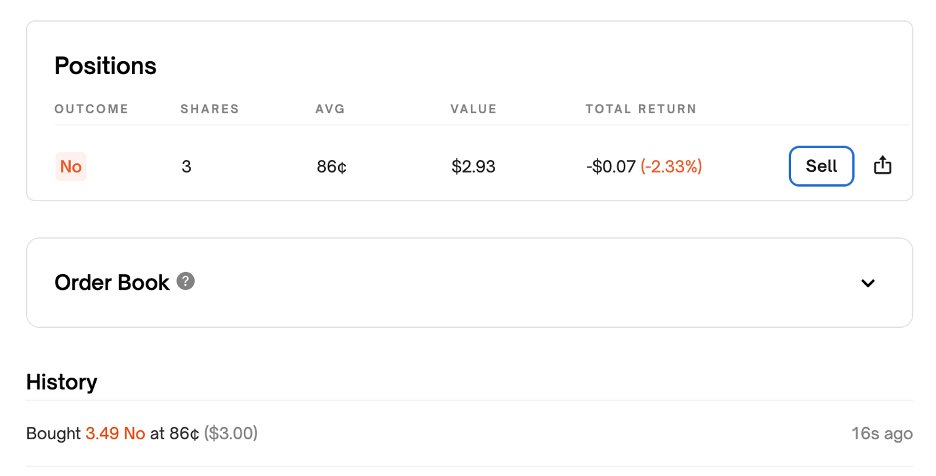Click the -2.33% total return percentage
Image resolution: width=936 pixels, height=476 pixels.
[x=671, y=167]
